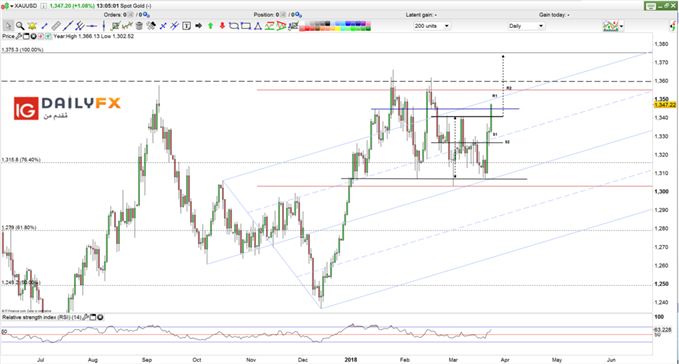
Task: Open the price alert bell tool
Action: click(32, 26)
